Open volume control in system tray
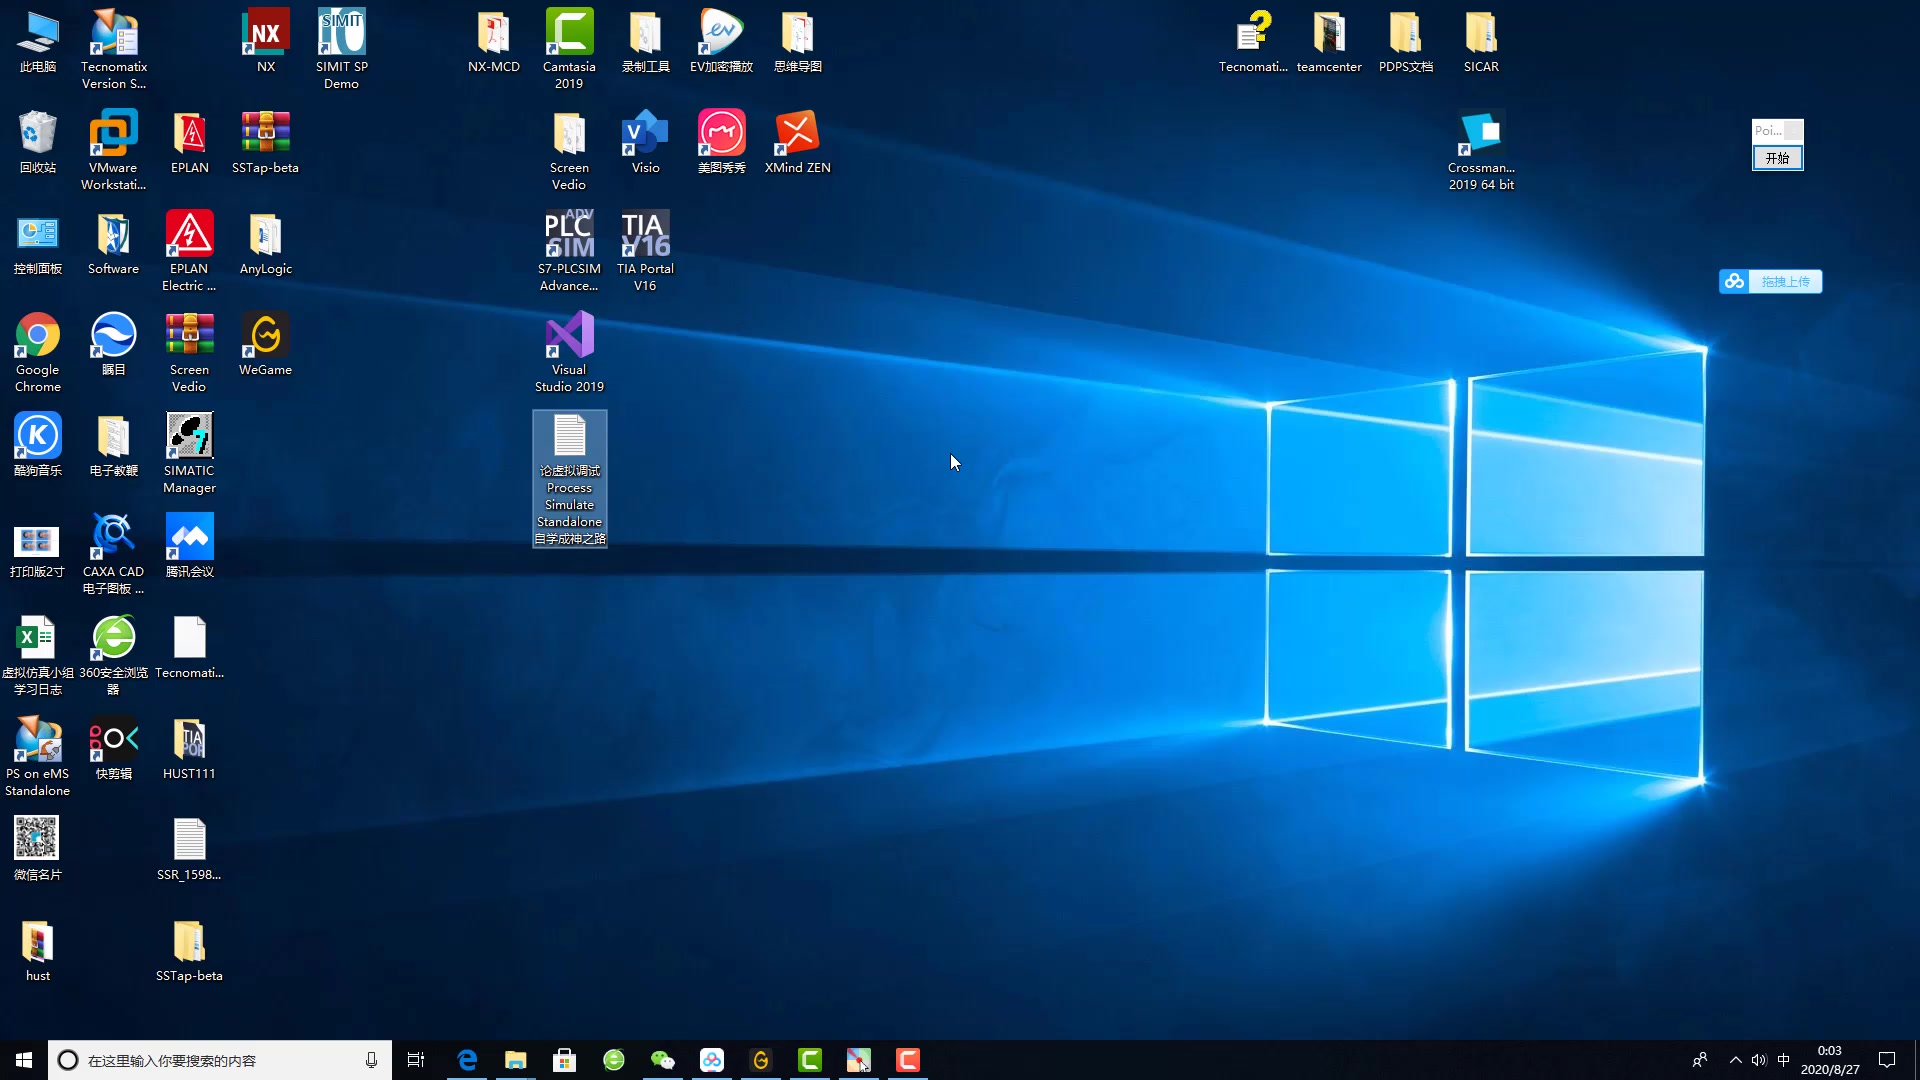The width and height of the screenshot is (1920, 1080). (1759, 1060)
